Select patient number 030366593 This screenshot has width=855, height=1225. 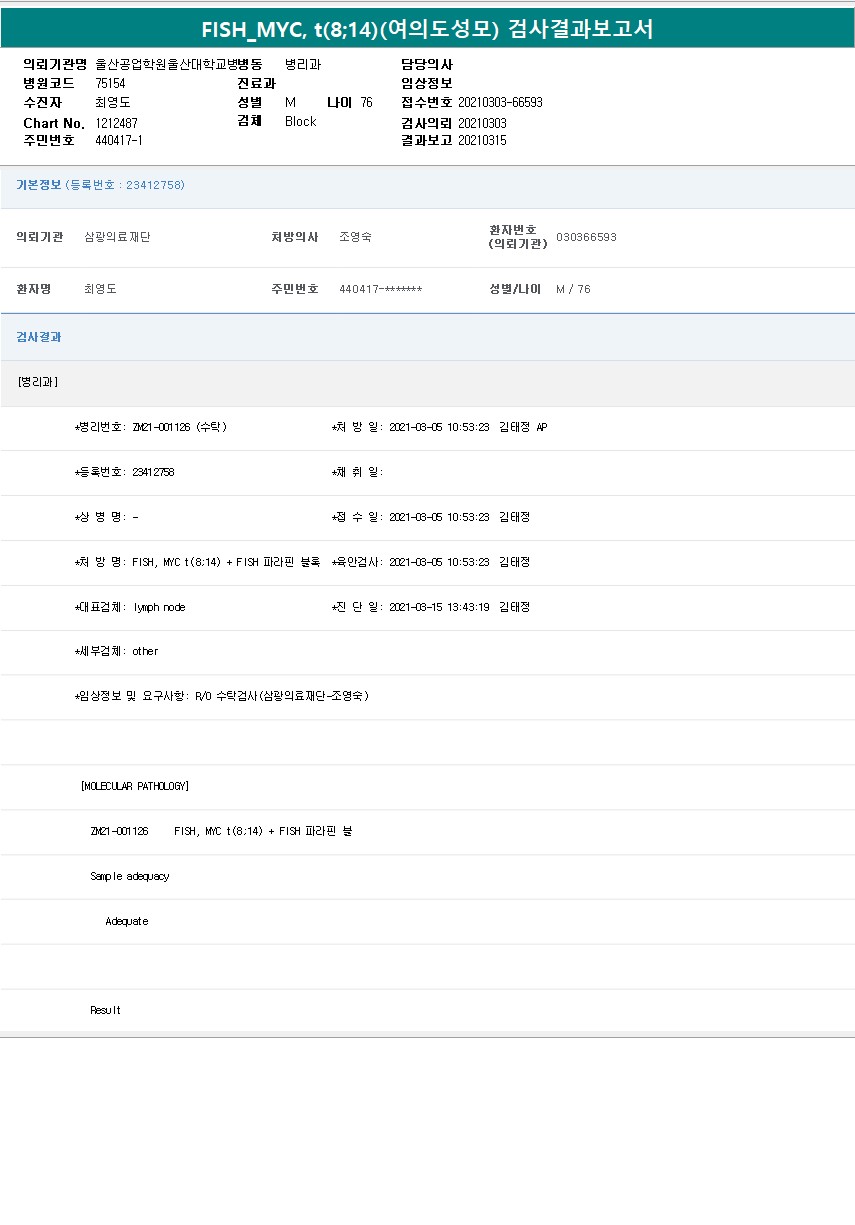coord(586,237)
